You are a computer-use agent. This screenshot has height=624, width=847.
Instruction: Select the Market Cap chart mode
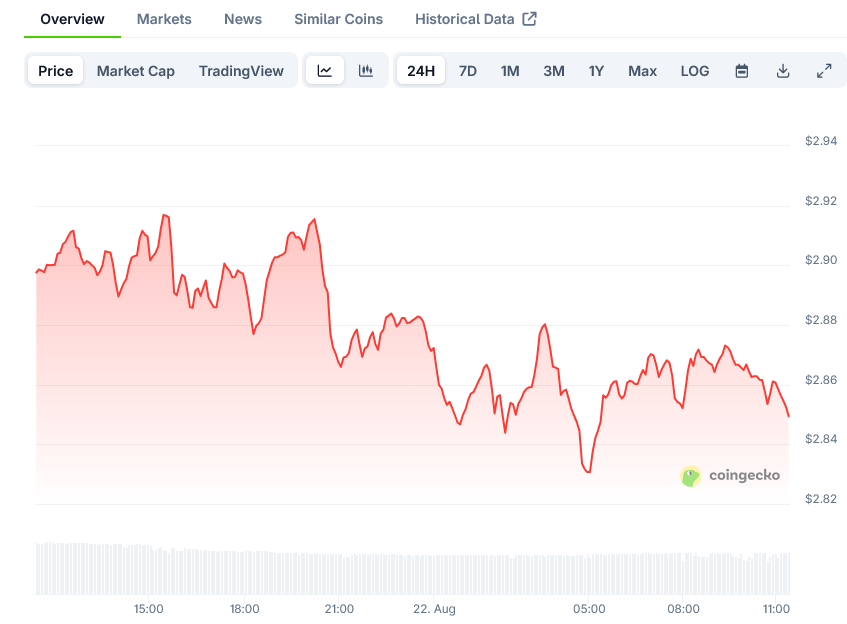(136, 71)
